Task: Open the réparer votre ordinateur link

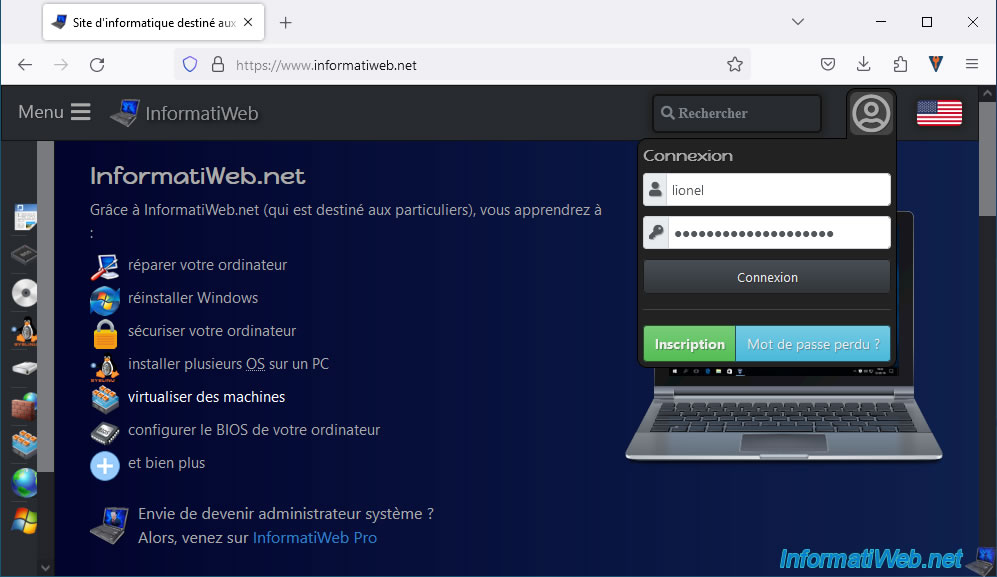Action: click(x=207, y=265)
